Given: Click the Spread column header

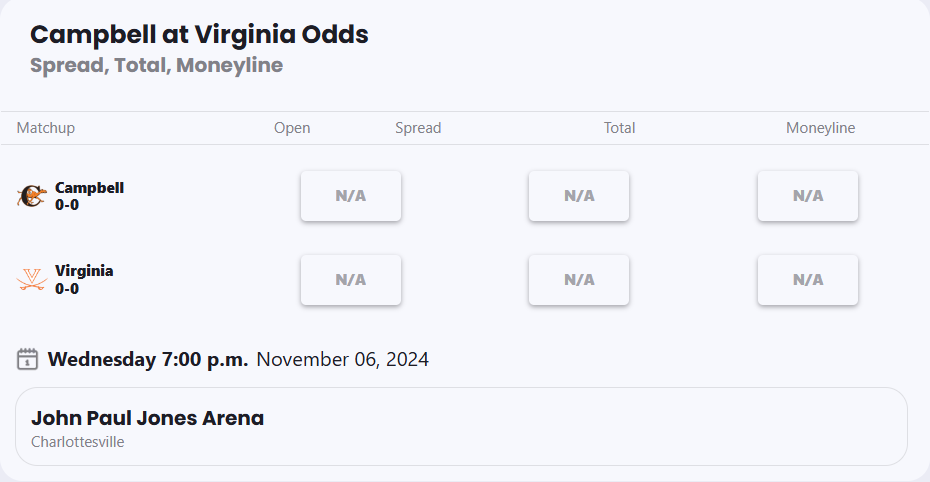Looking at the screenshot, I should 418,128.
